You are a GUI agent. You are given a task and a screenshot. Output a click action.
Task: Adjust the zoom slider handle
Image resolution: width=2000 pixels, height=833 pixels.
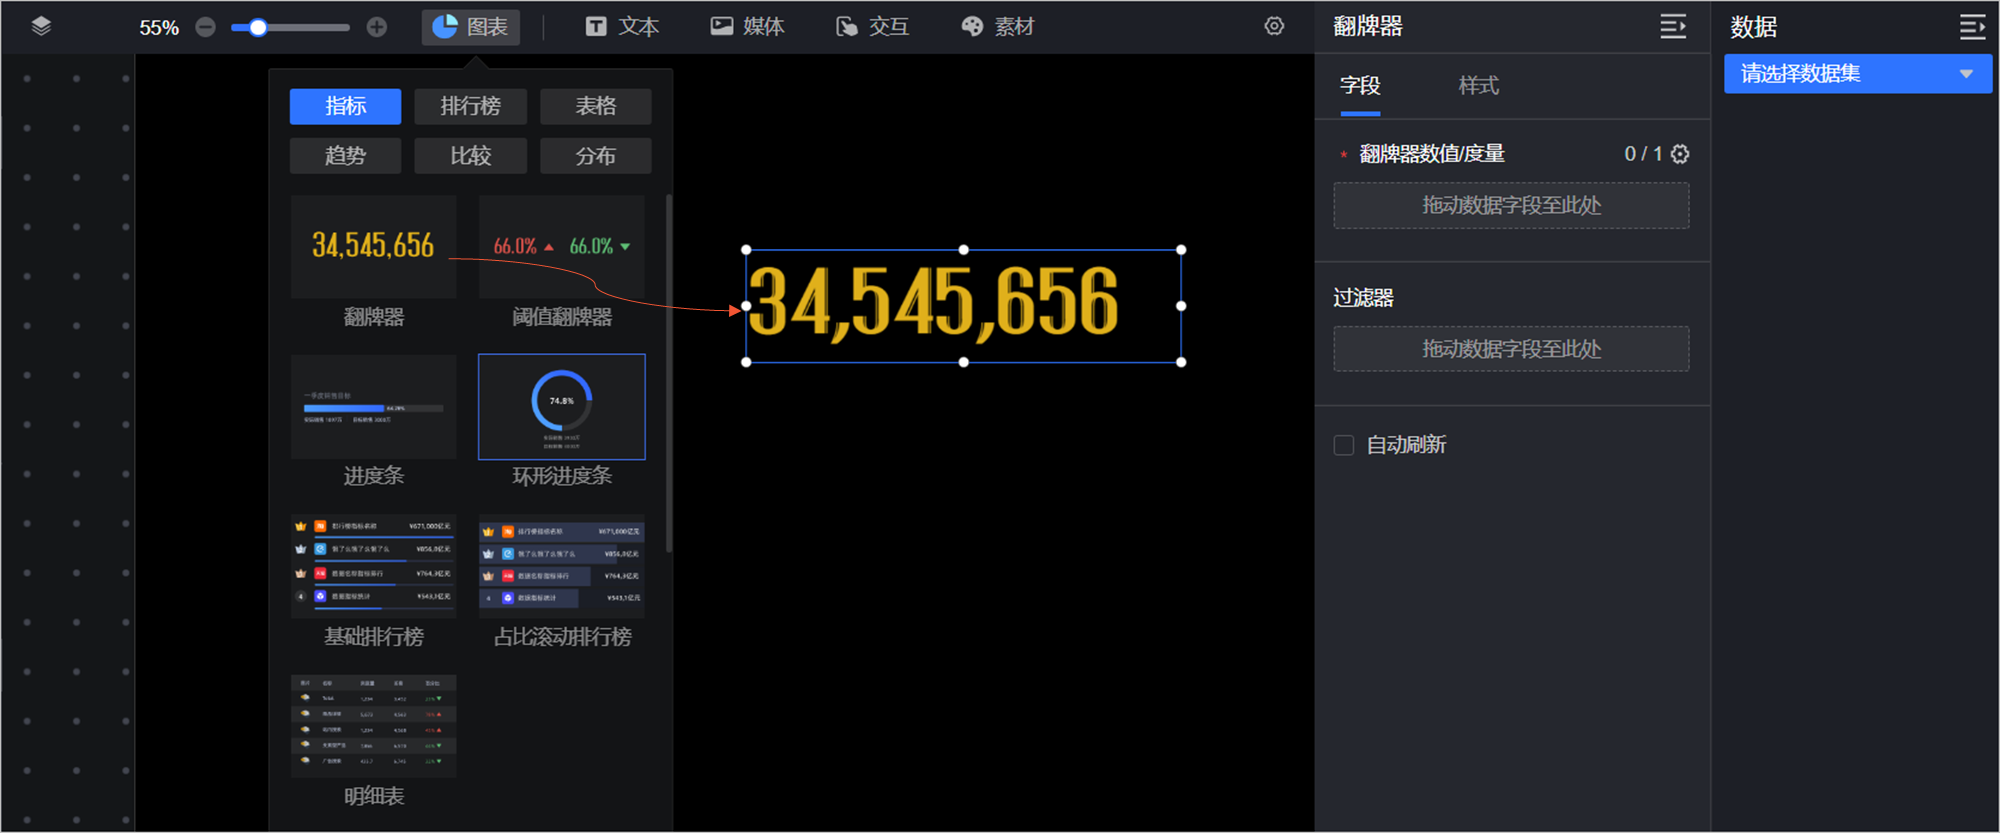258,27
